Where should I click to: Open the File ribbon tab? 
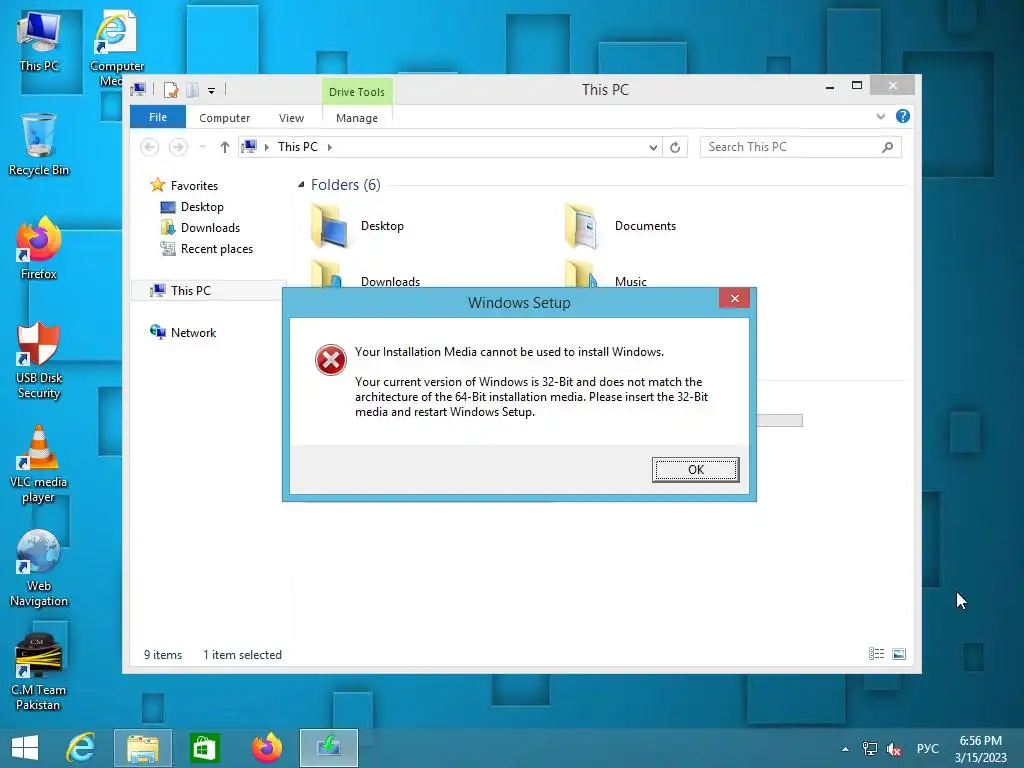tap(158, 117)
